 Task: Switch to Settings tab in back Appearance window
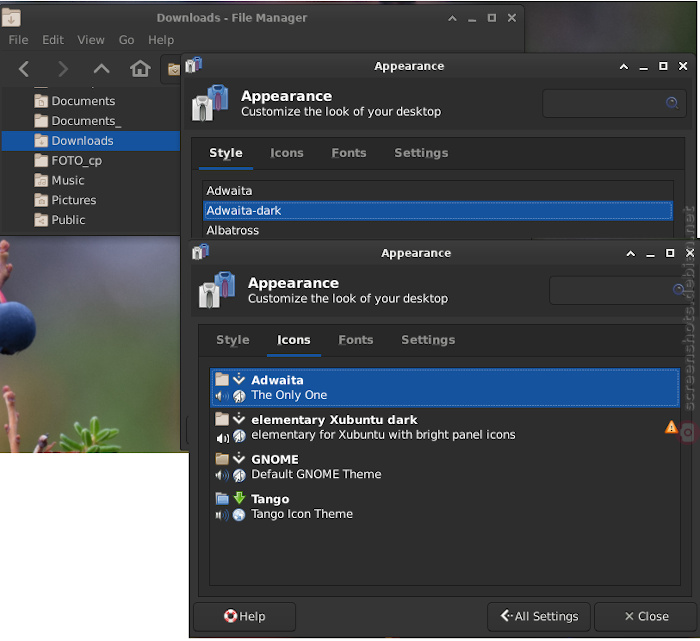click(x=421, y=153)
